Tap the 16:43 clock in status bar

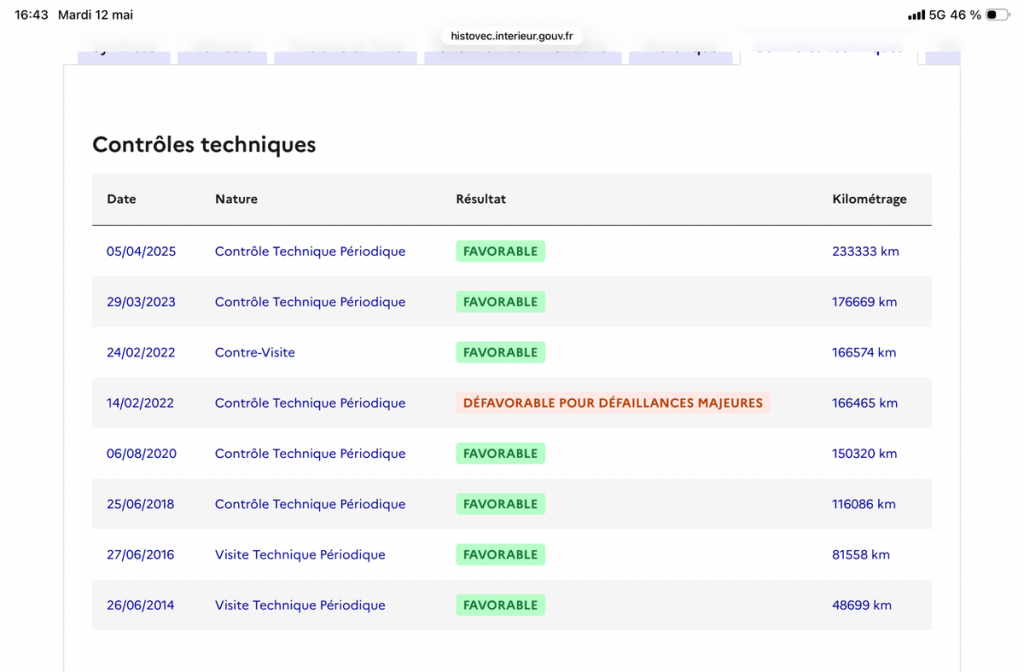[x=31, y=15]
